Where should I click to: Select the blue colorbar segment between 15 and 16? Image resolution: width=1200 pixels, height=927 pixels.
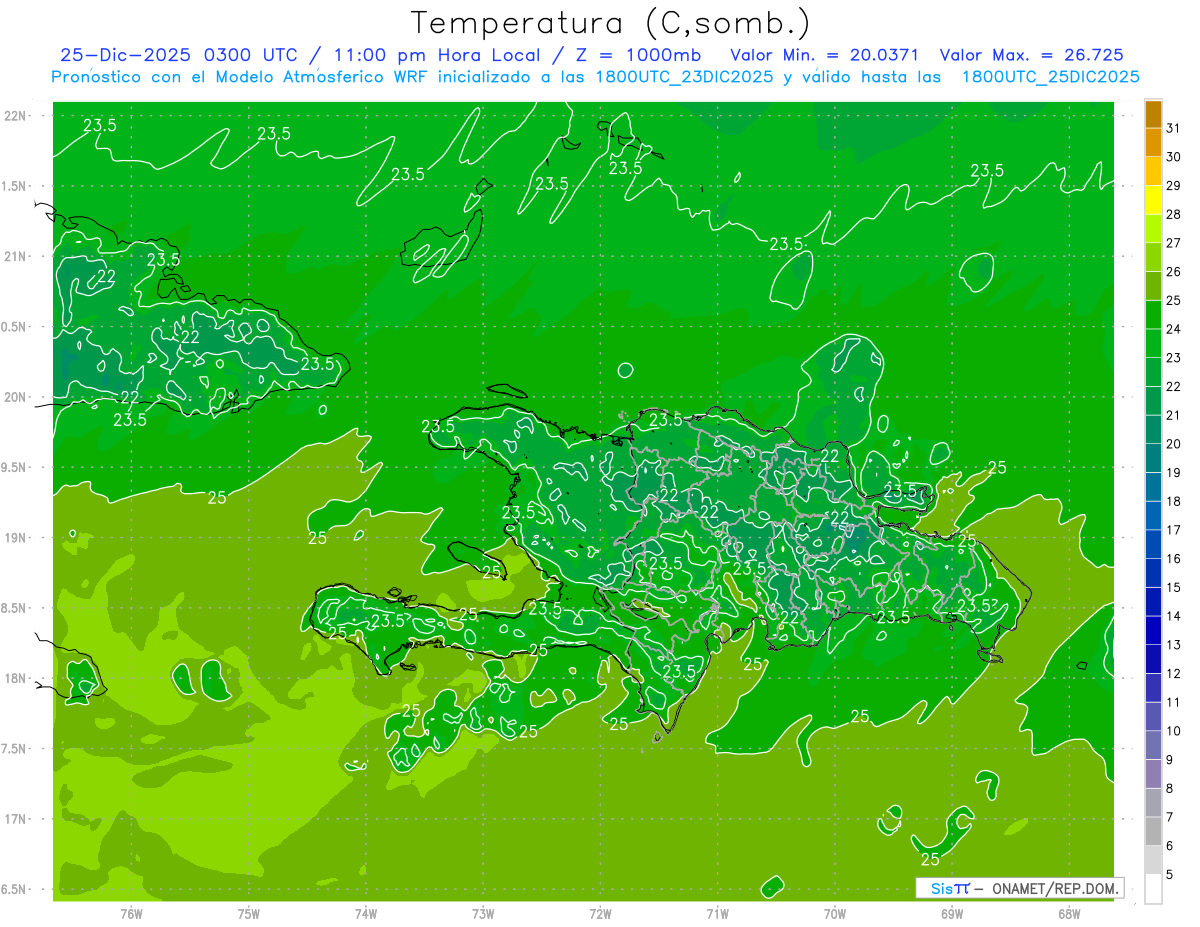(x=1153, y=572)
